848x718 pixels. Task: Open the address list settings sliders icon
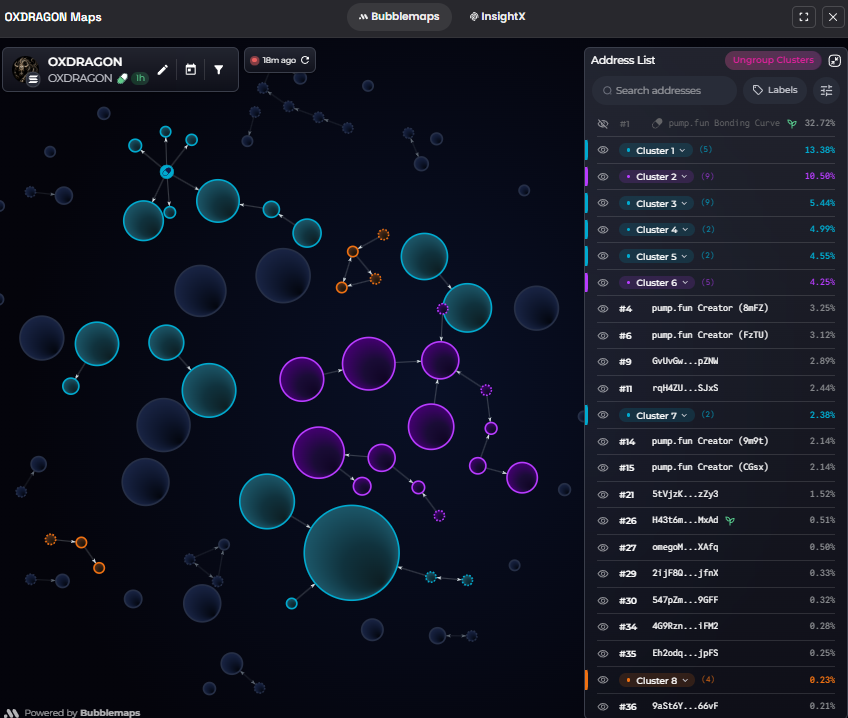pos(826,90)
